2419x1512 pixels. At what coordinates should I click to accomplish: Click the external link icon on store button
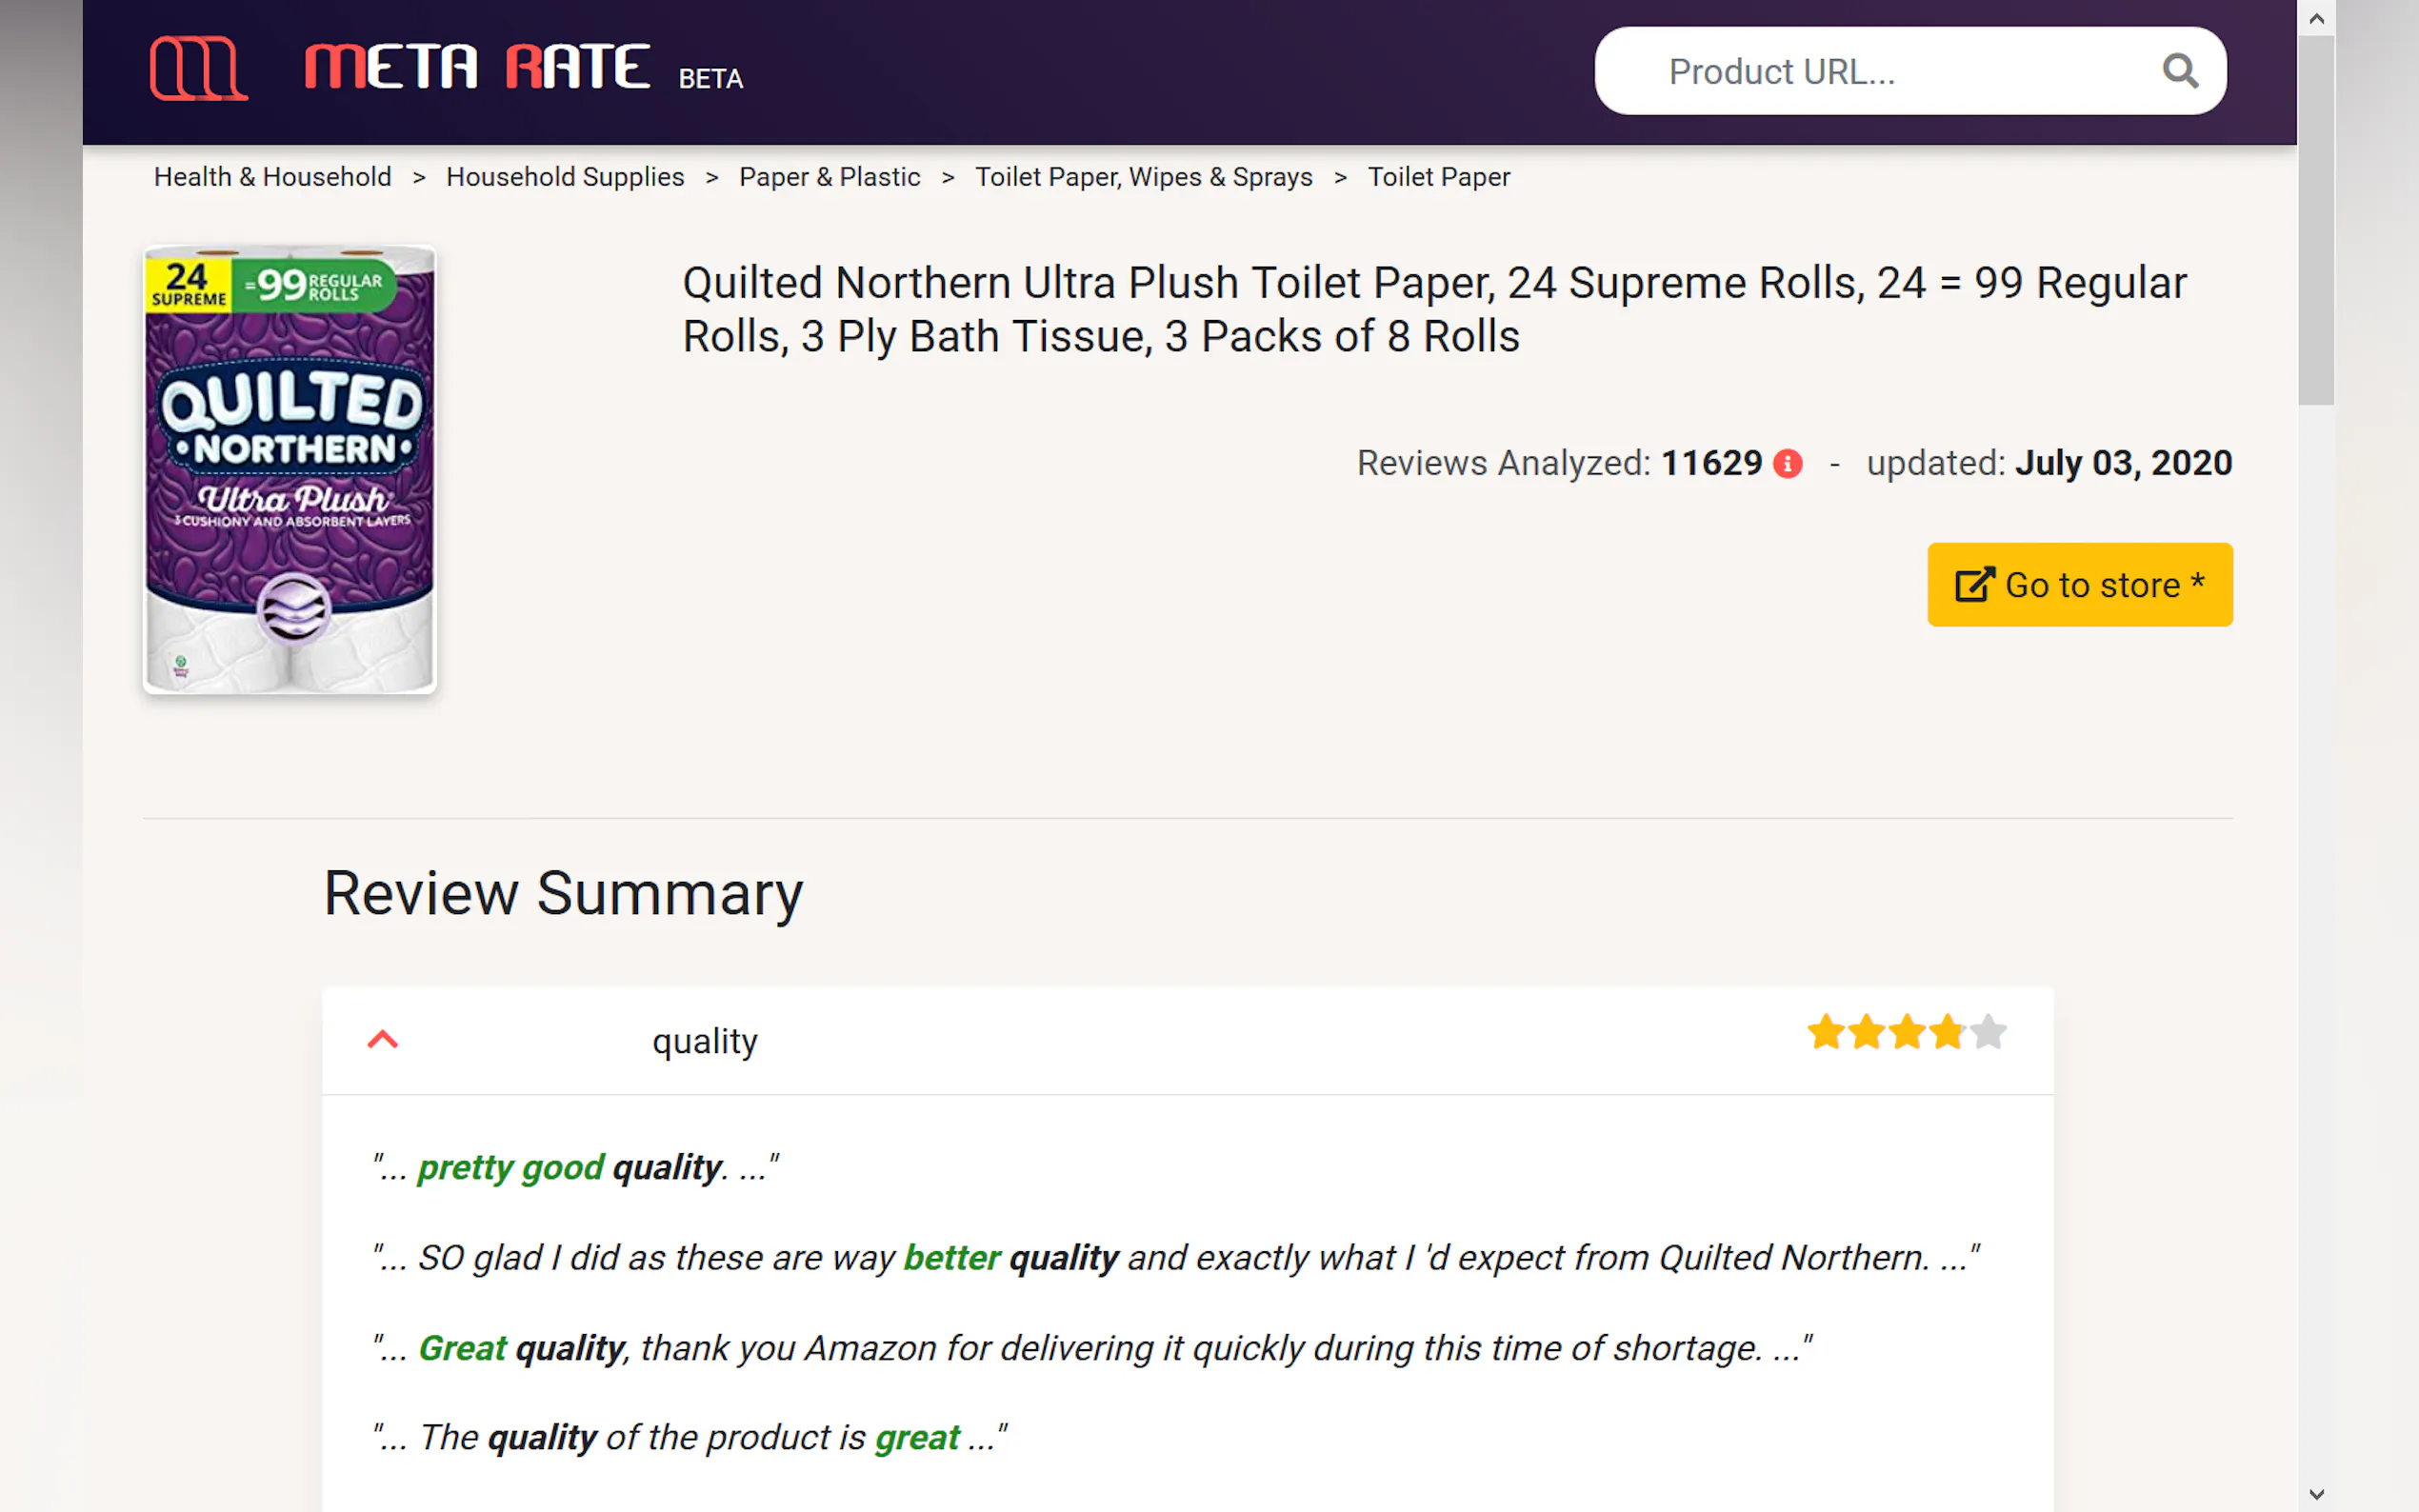pyautogui.click(x=1975, y=585)
